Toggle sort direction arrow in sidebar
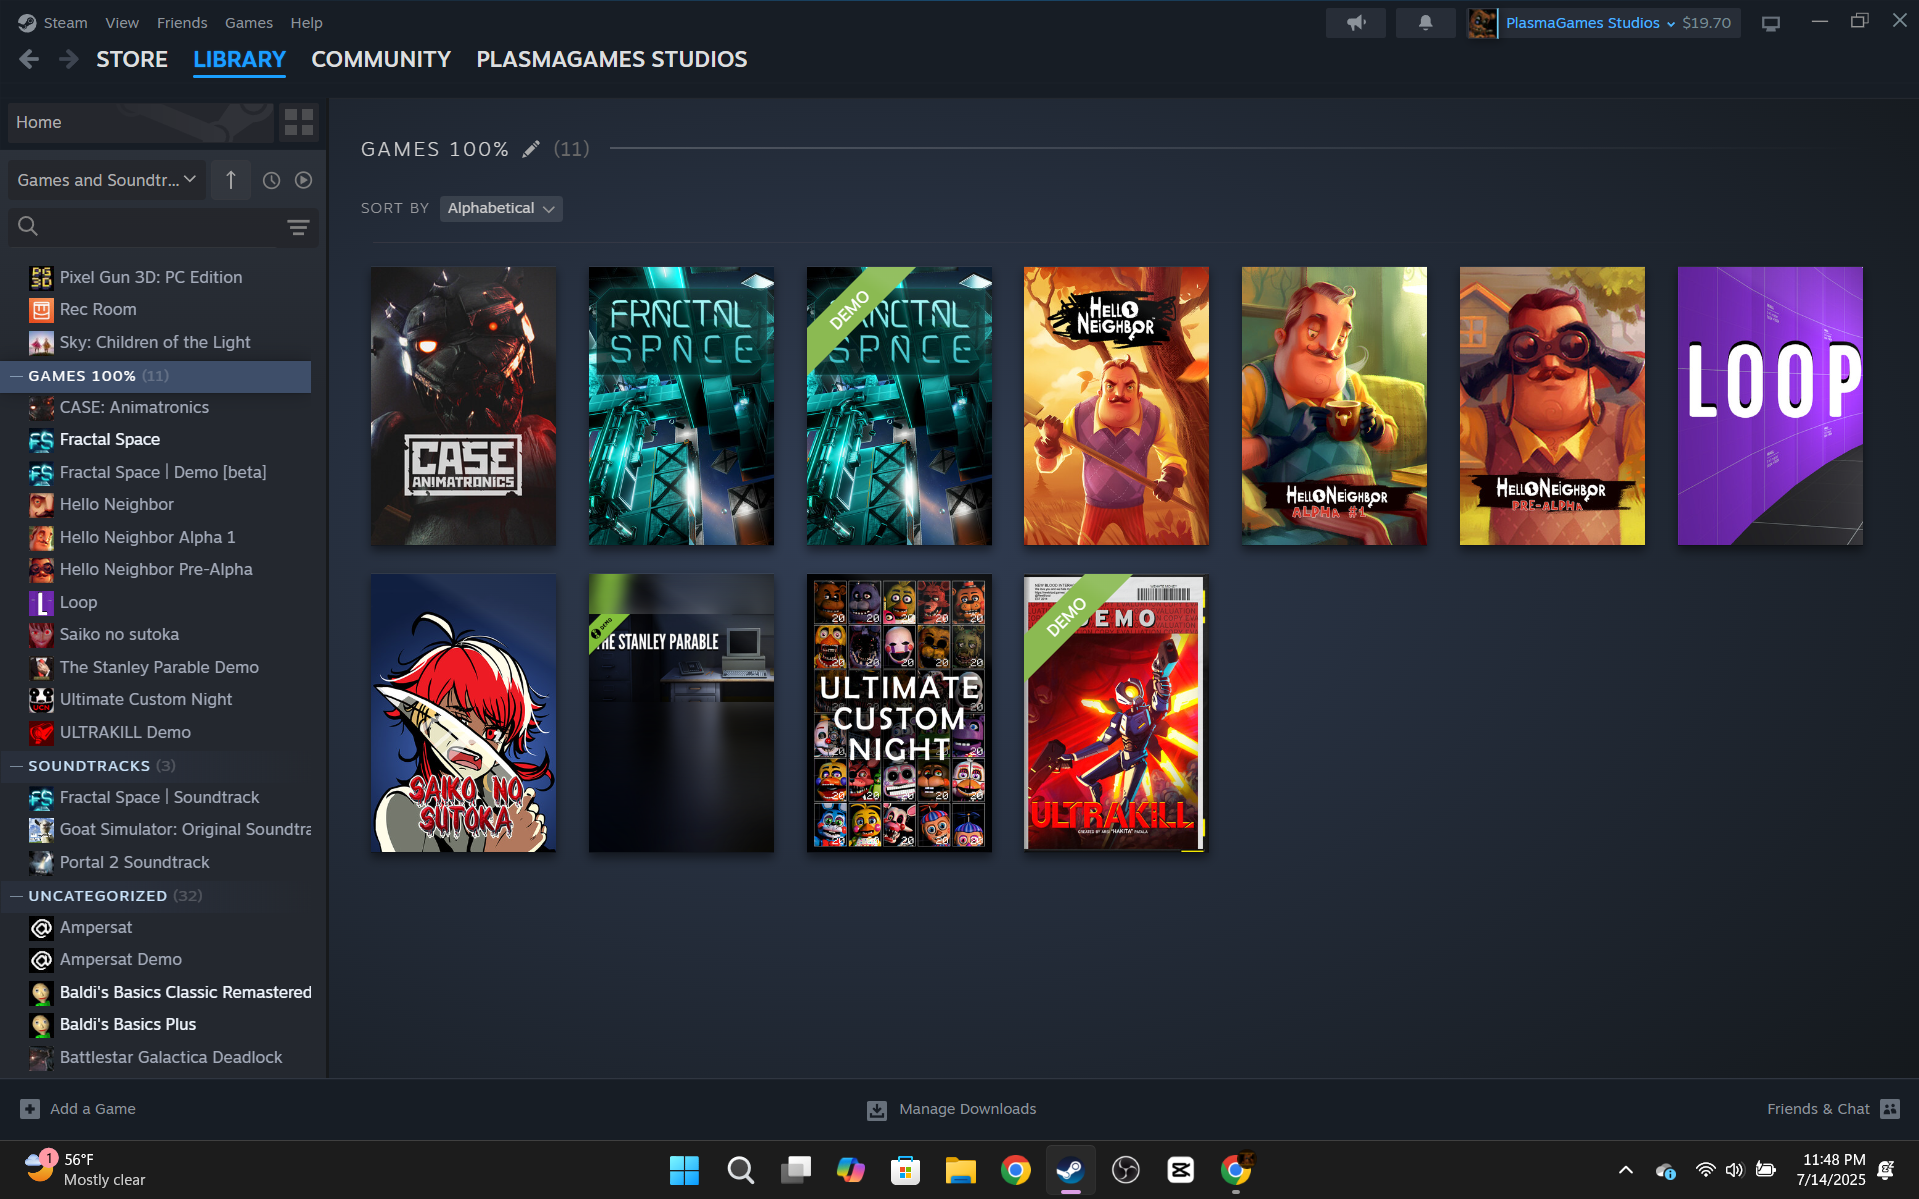Image resolution: width=1919 pixels, height=1199 pixels. 231,180
